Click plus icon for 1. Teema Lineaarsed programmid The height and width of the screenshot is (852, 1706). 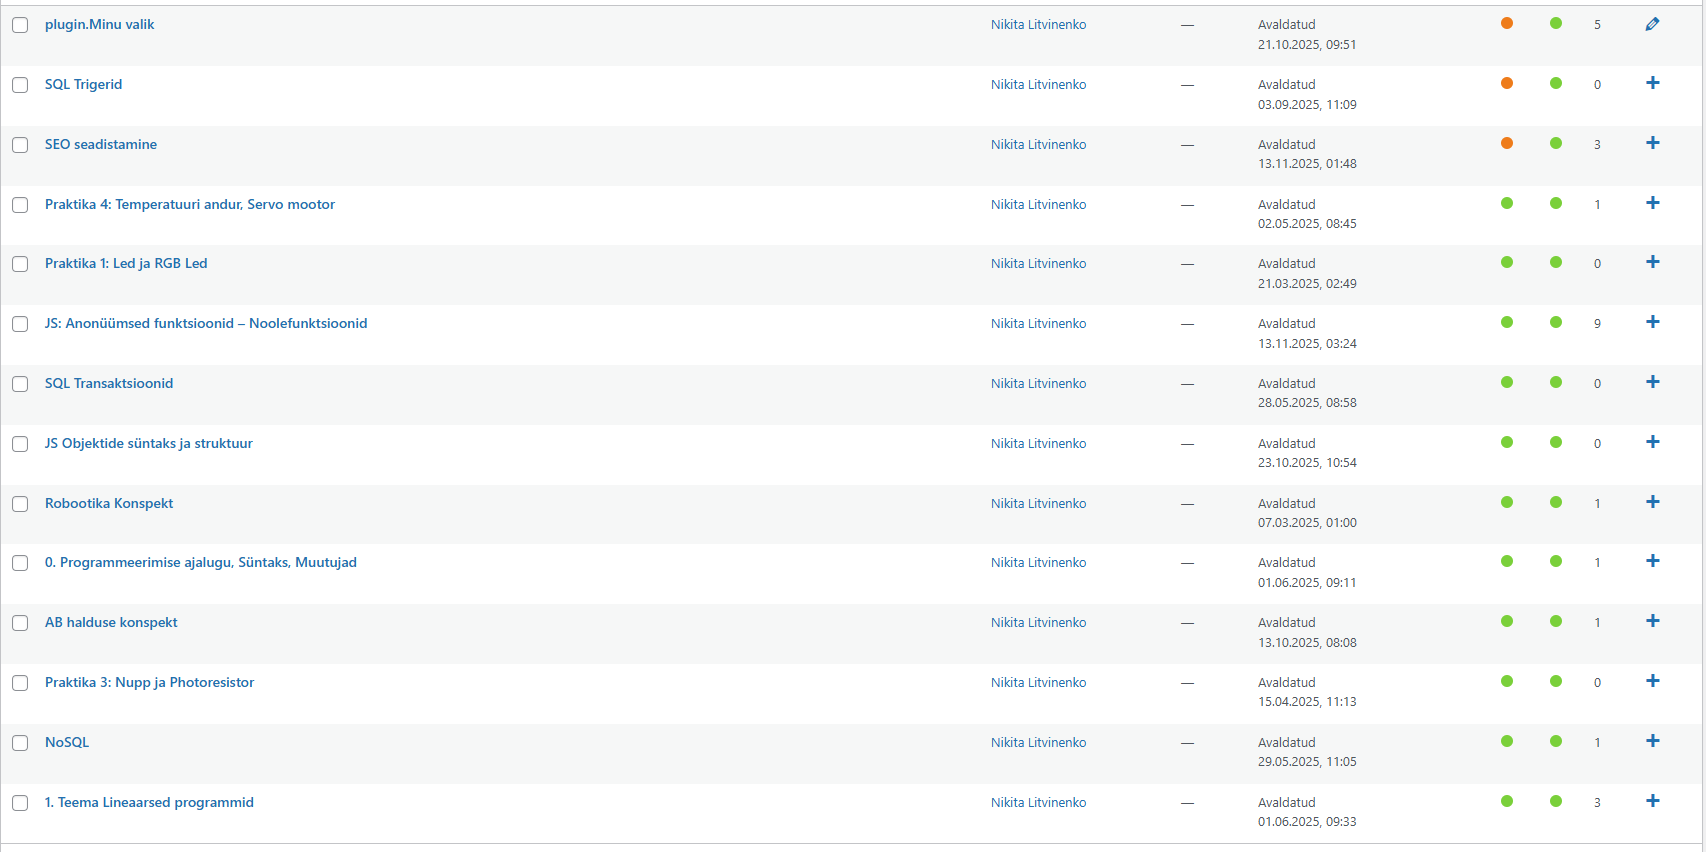click(x=1652, y=801)
